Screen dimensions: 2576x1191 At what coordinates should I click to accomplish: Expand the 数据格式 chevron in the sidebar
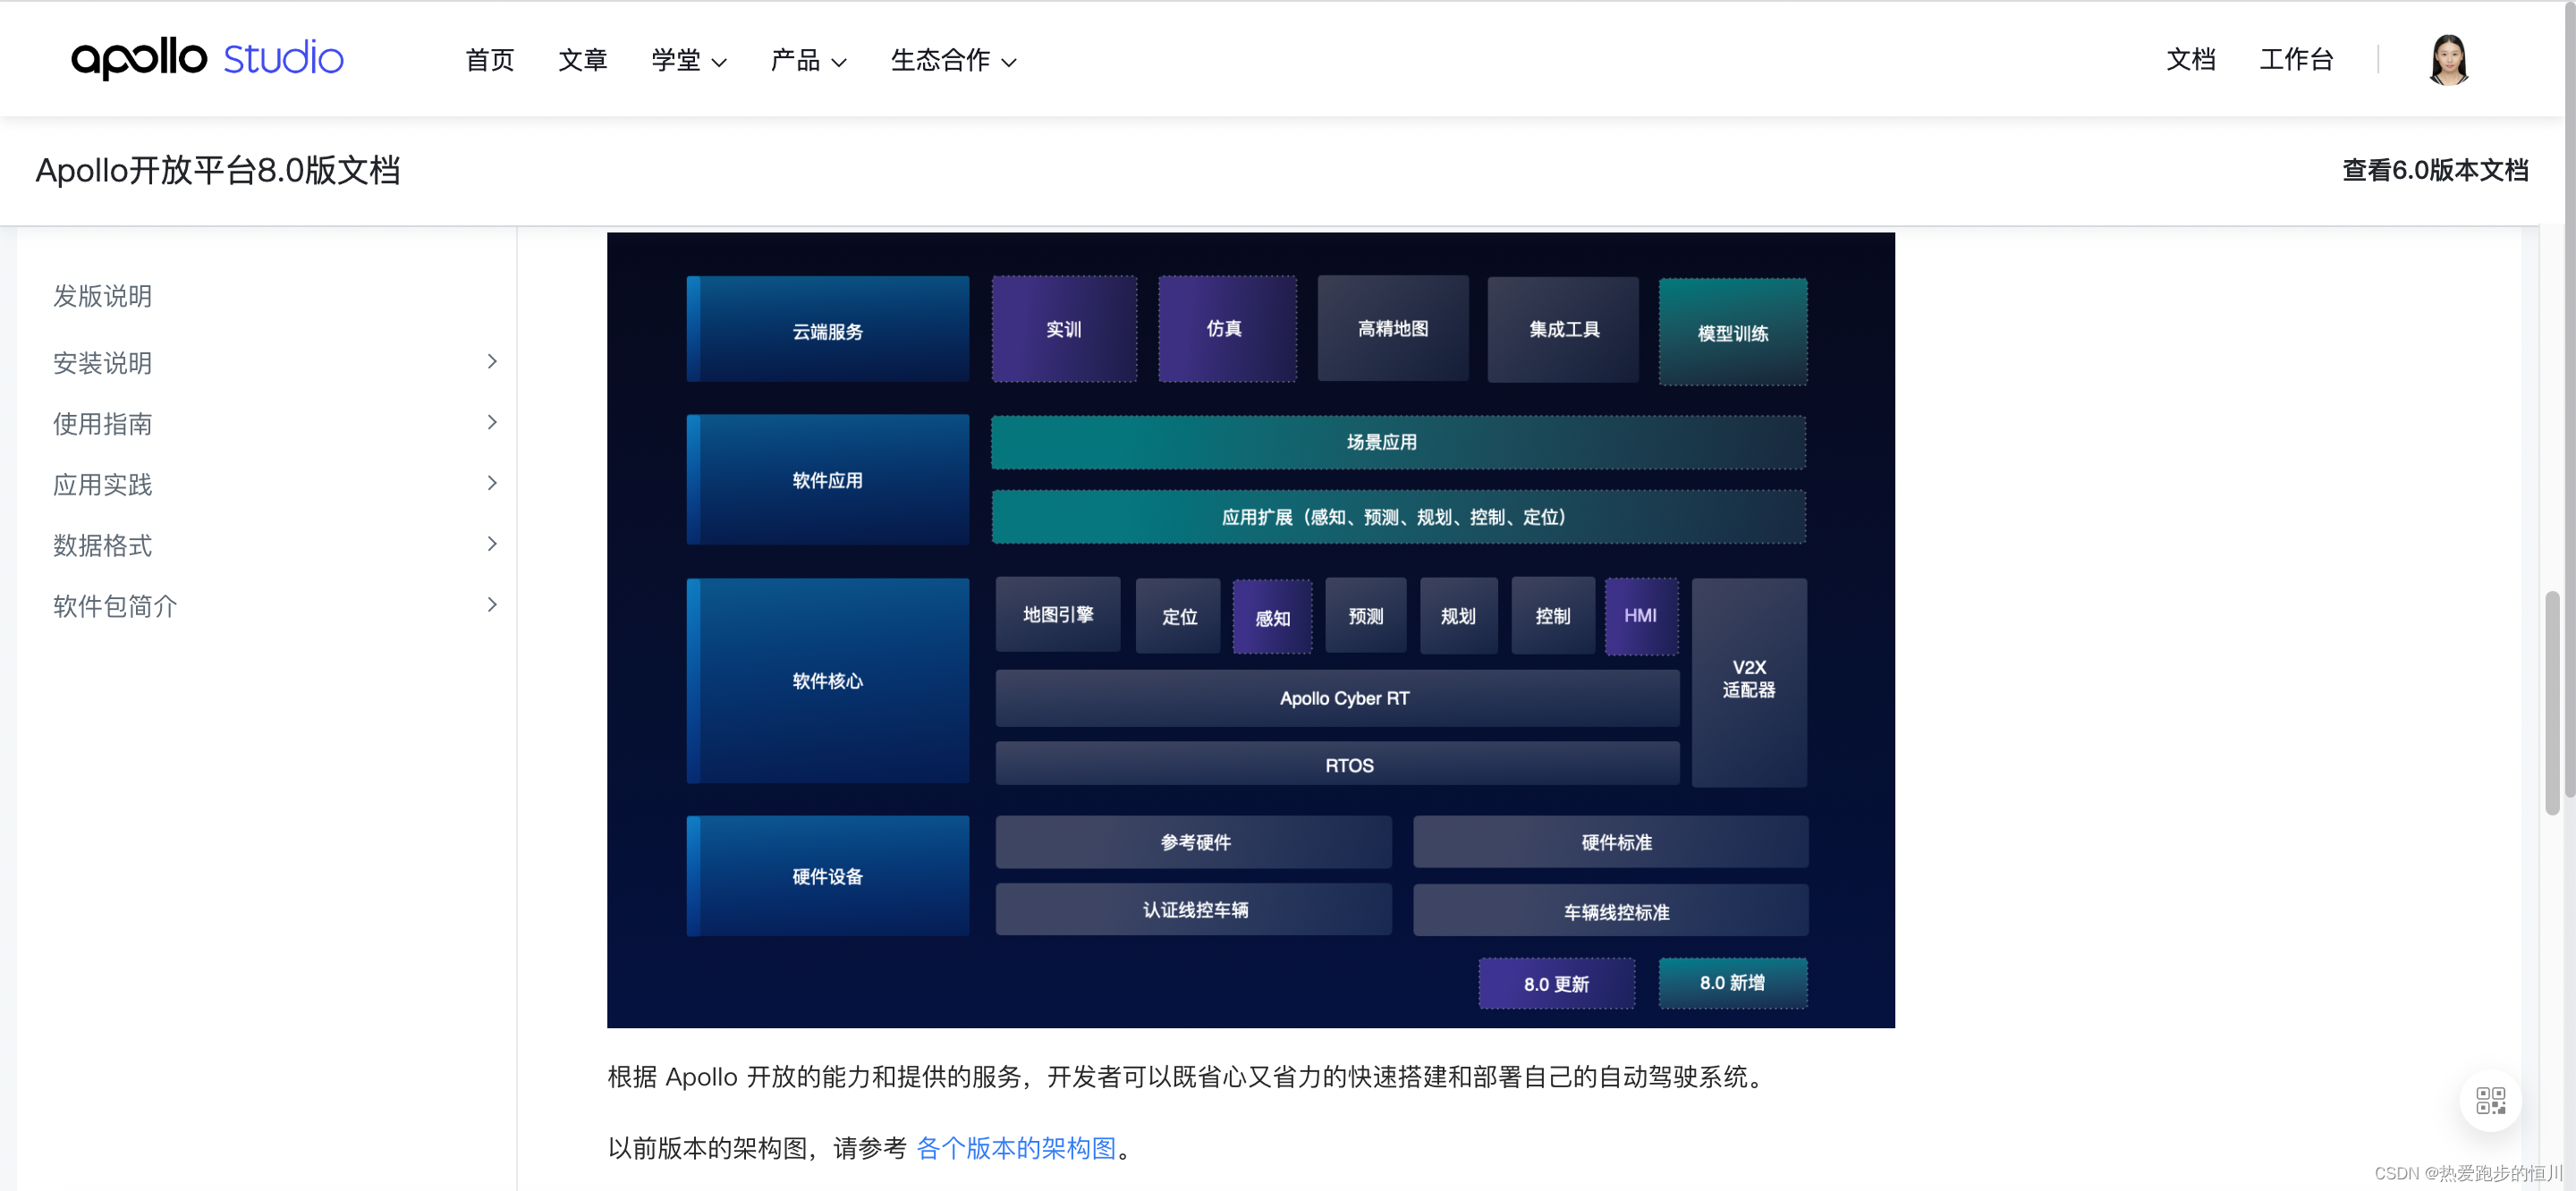tap(492, 544)
